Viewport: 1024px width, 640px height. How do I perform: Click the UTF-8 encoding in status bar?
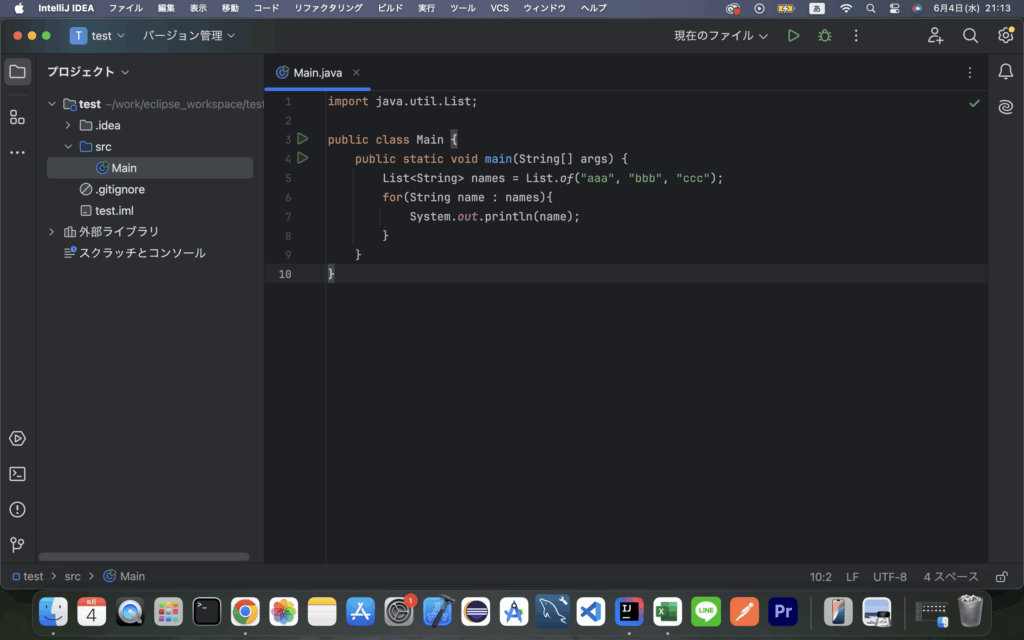coord(889,577)
